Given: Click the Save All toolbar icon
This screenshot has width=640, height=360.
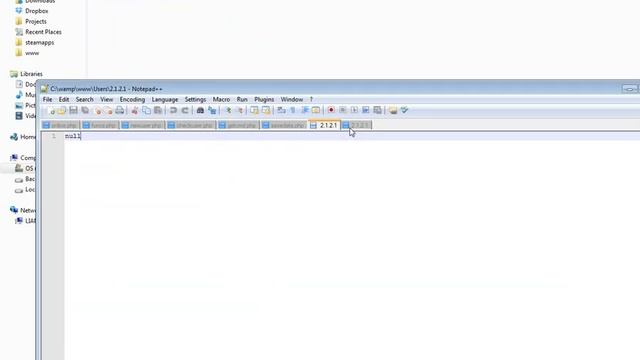Looking at the screenshot, I should (x=85, y=110).
